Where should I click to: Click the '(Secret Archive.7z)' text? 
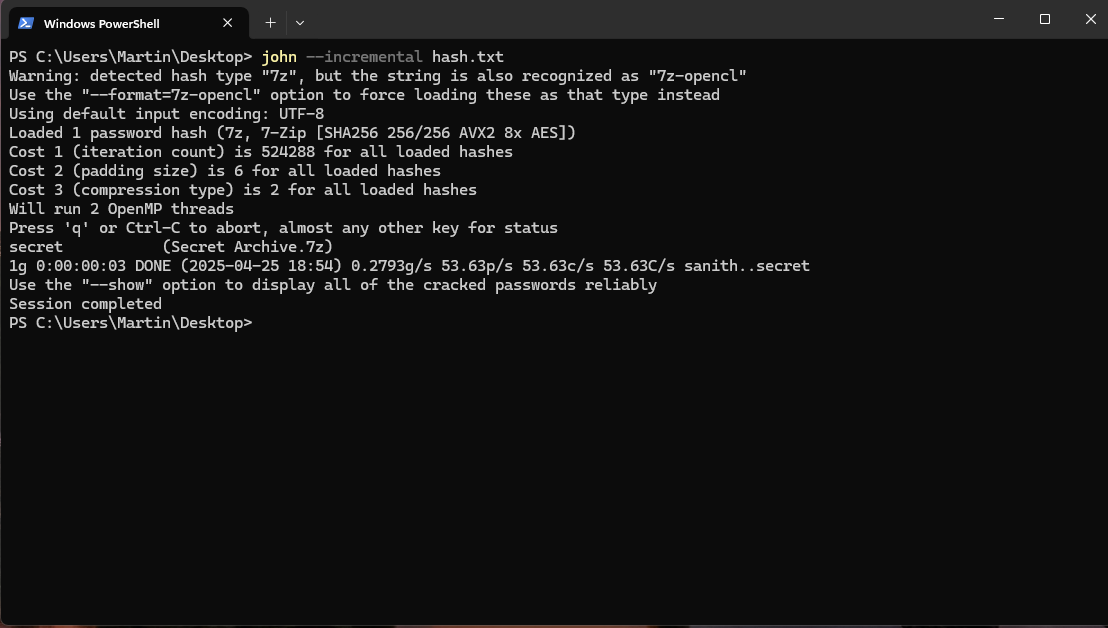point(247,247)
